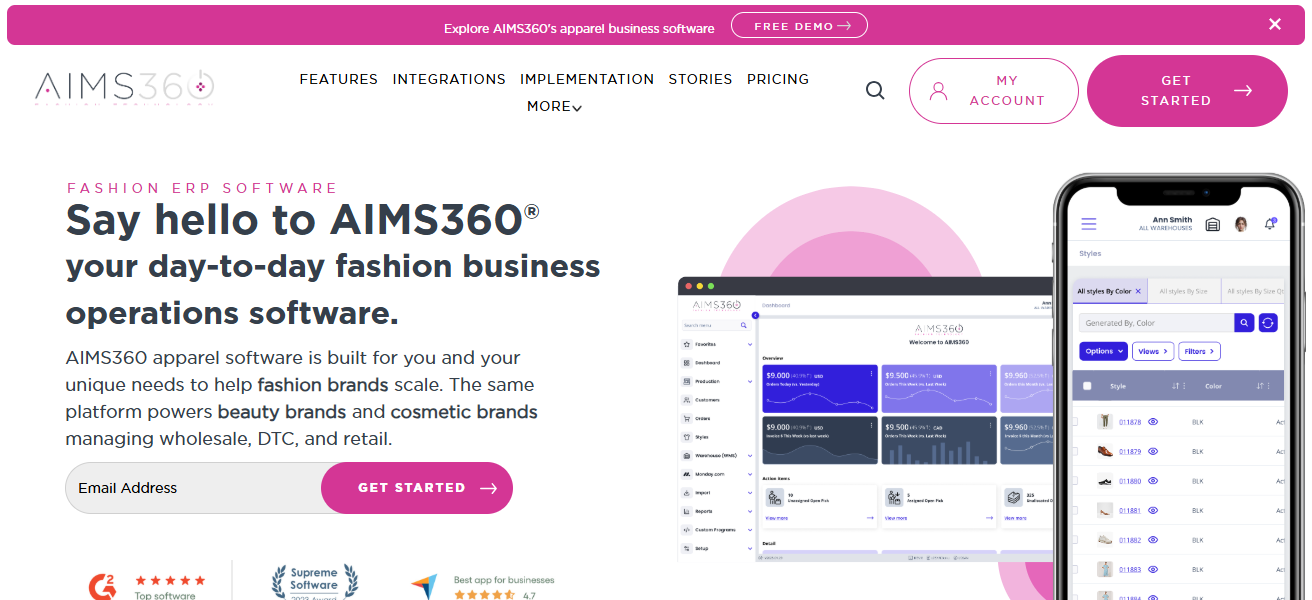This screenshot has height=600, width=1312.
Task: Expand the Production chevron in the sidebar
Action: tap(750, 381)
